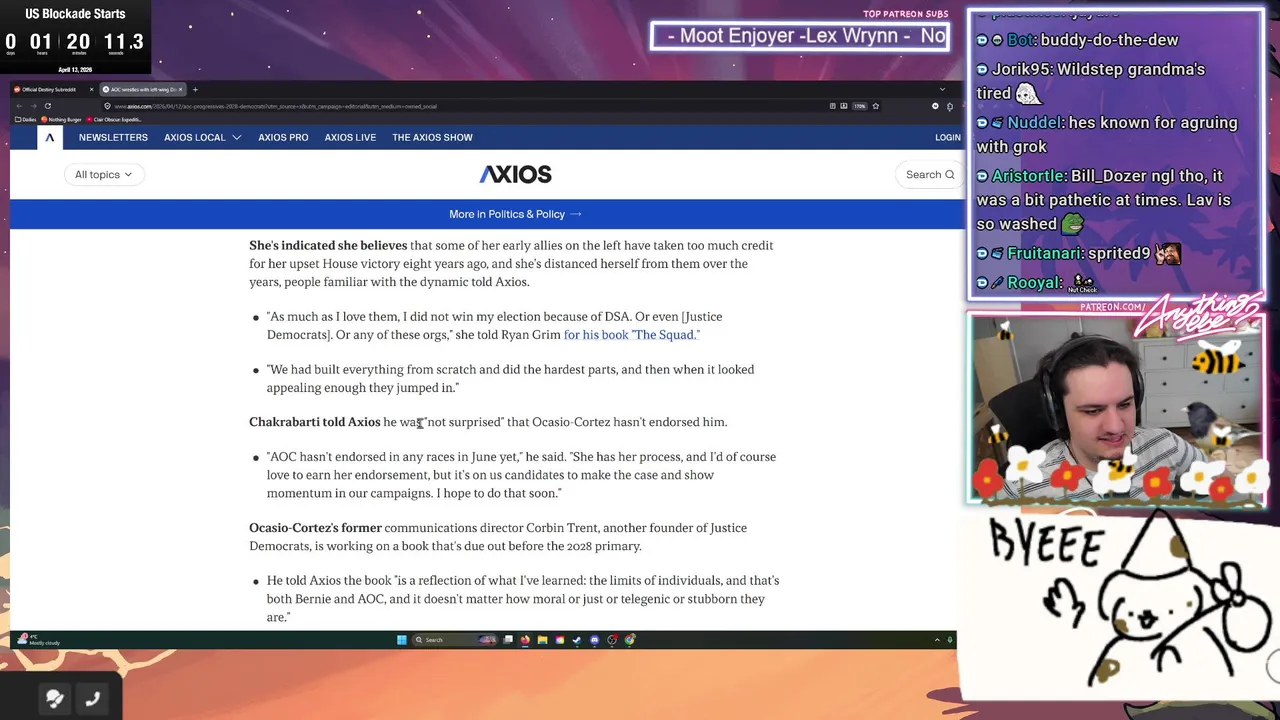Open the weather widget showing Mostly cloudy
1280x720 pixels.
[38, 640]
